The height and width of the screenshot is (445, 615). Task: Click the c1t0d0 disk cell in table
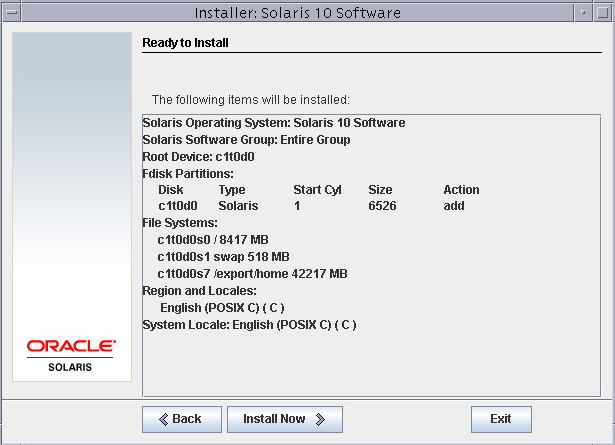coord(178,206)
